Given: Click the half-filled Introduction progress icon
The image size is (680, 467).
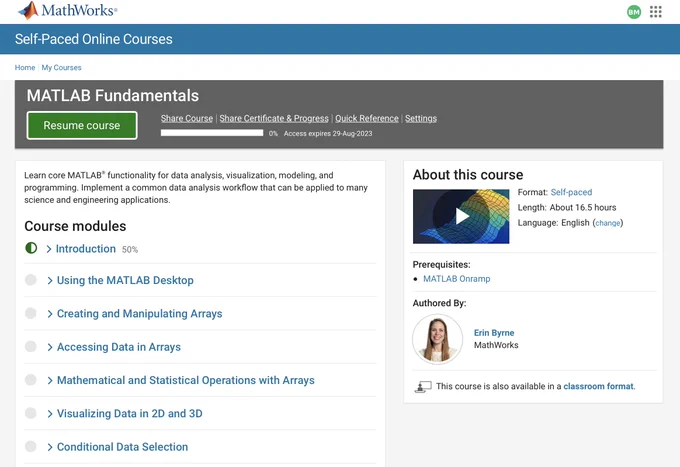Looking at the screenshot, I should click(x=31, y=248).
